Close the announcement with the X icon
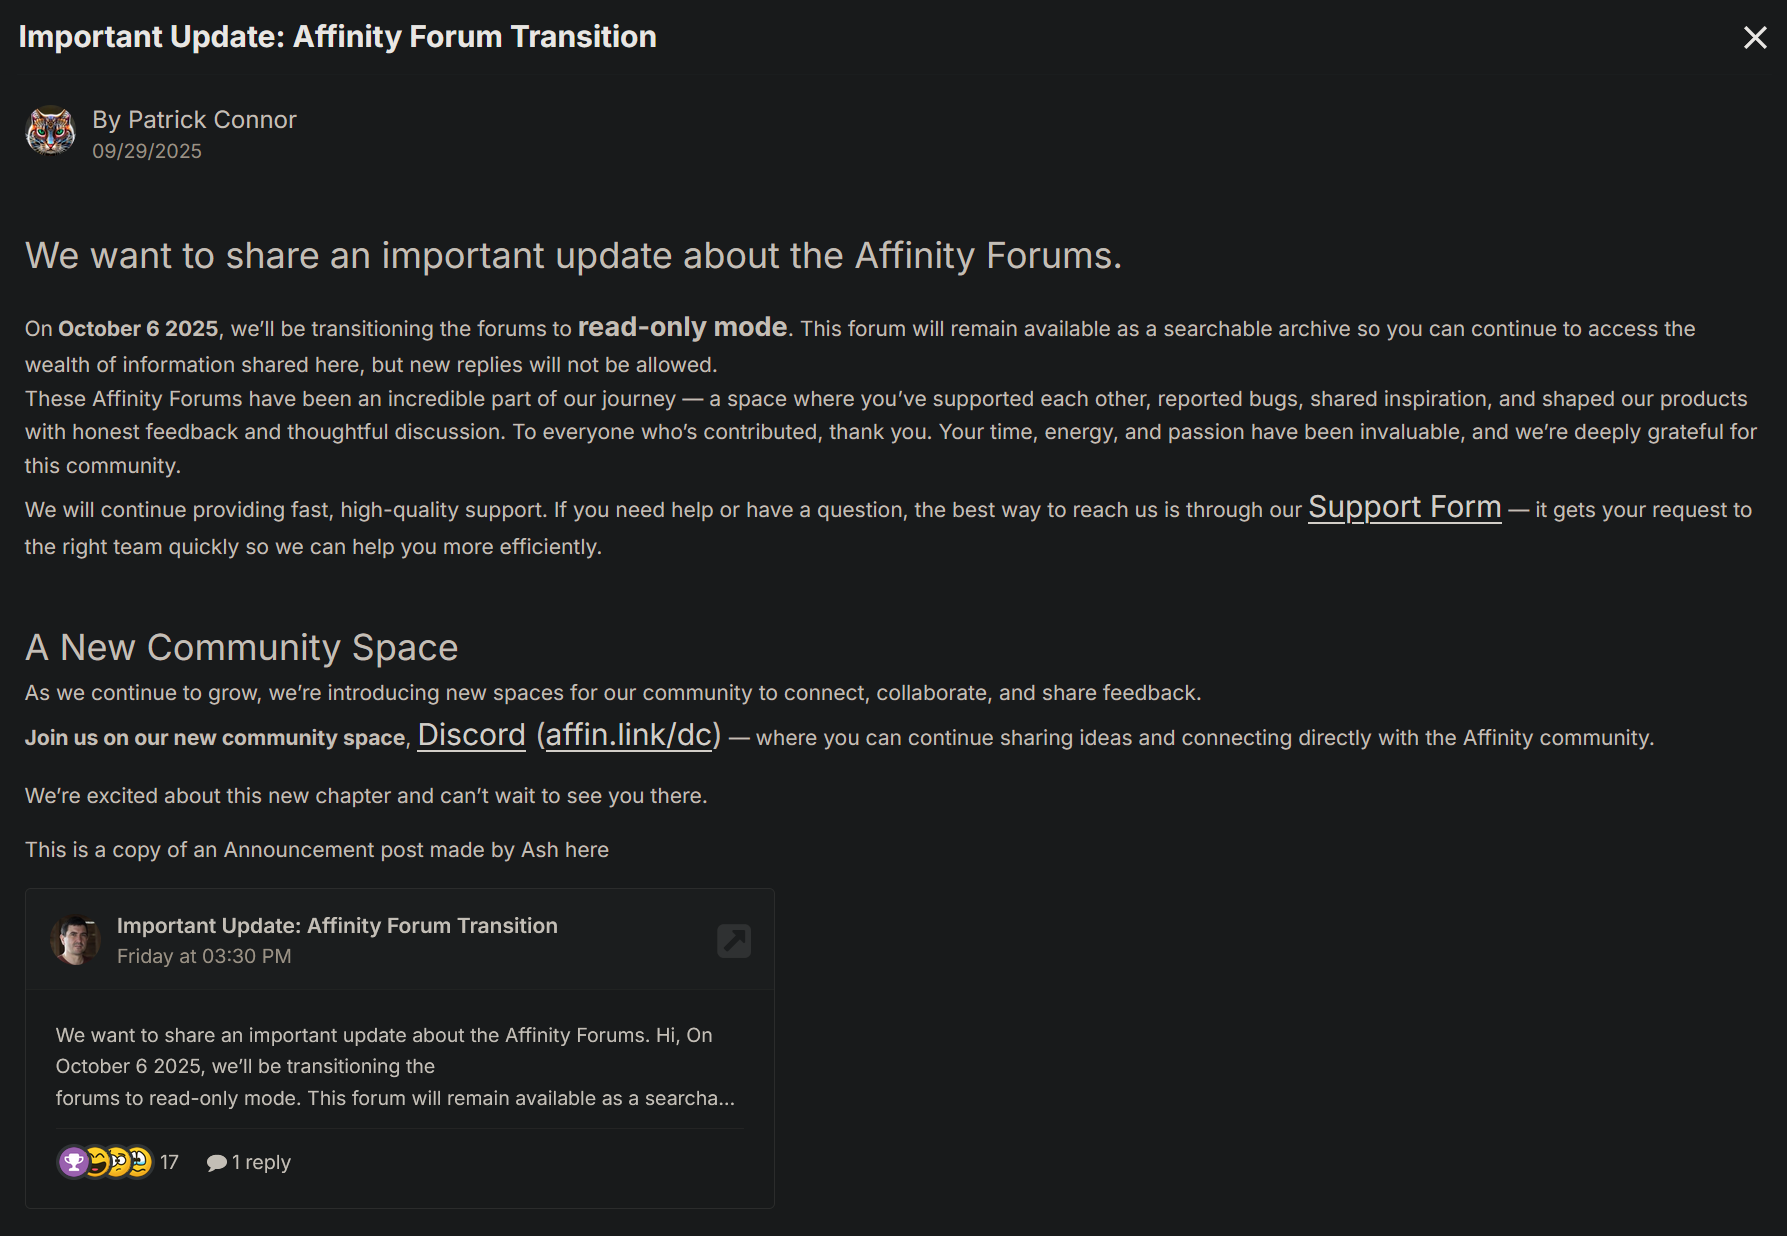 pos(1755,38)
